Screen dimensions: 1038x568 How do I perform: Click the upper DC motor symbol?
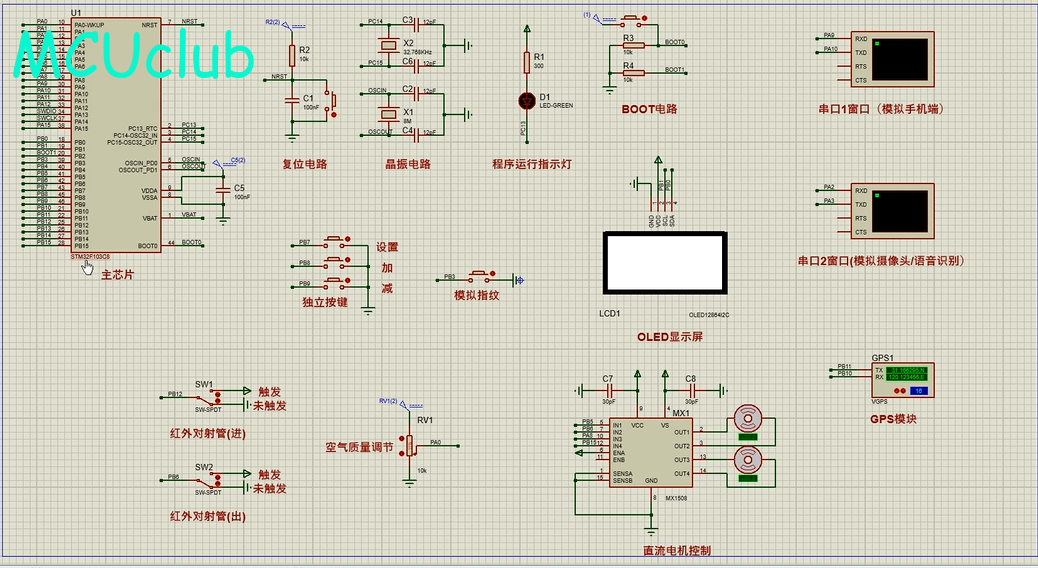[748, 420]
